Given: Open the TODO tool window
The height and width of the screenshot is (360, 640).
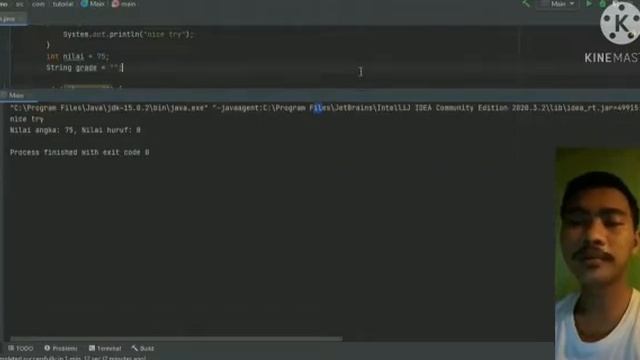Looking at the screenshot, I should (20, 349).
